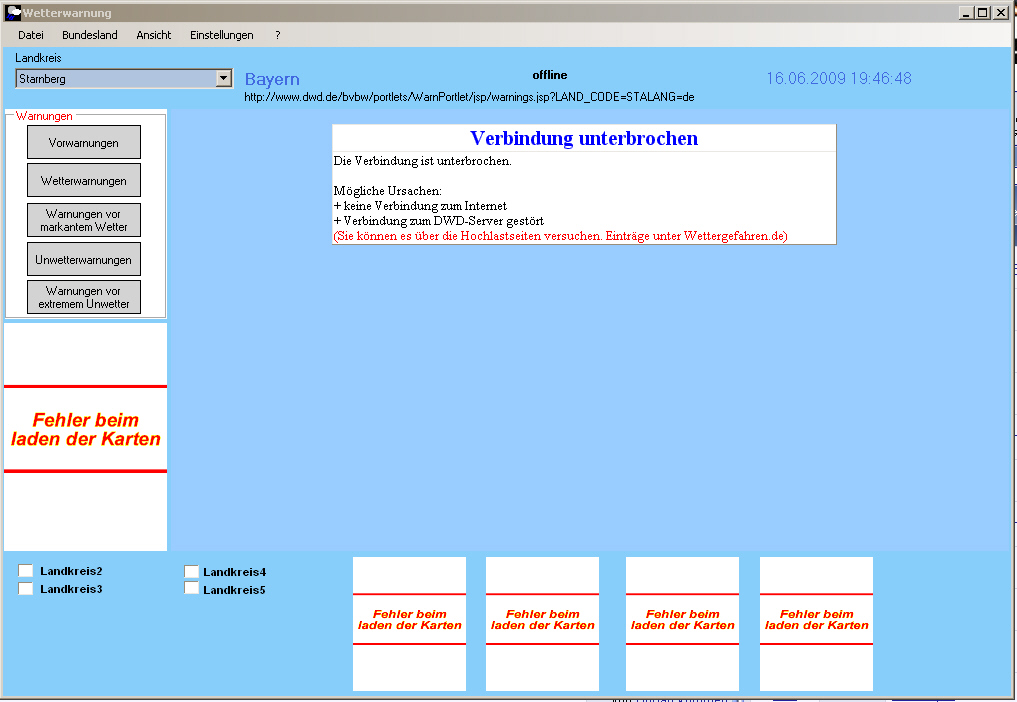Show Unwetterwarnungen

pos(84,259)
